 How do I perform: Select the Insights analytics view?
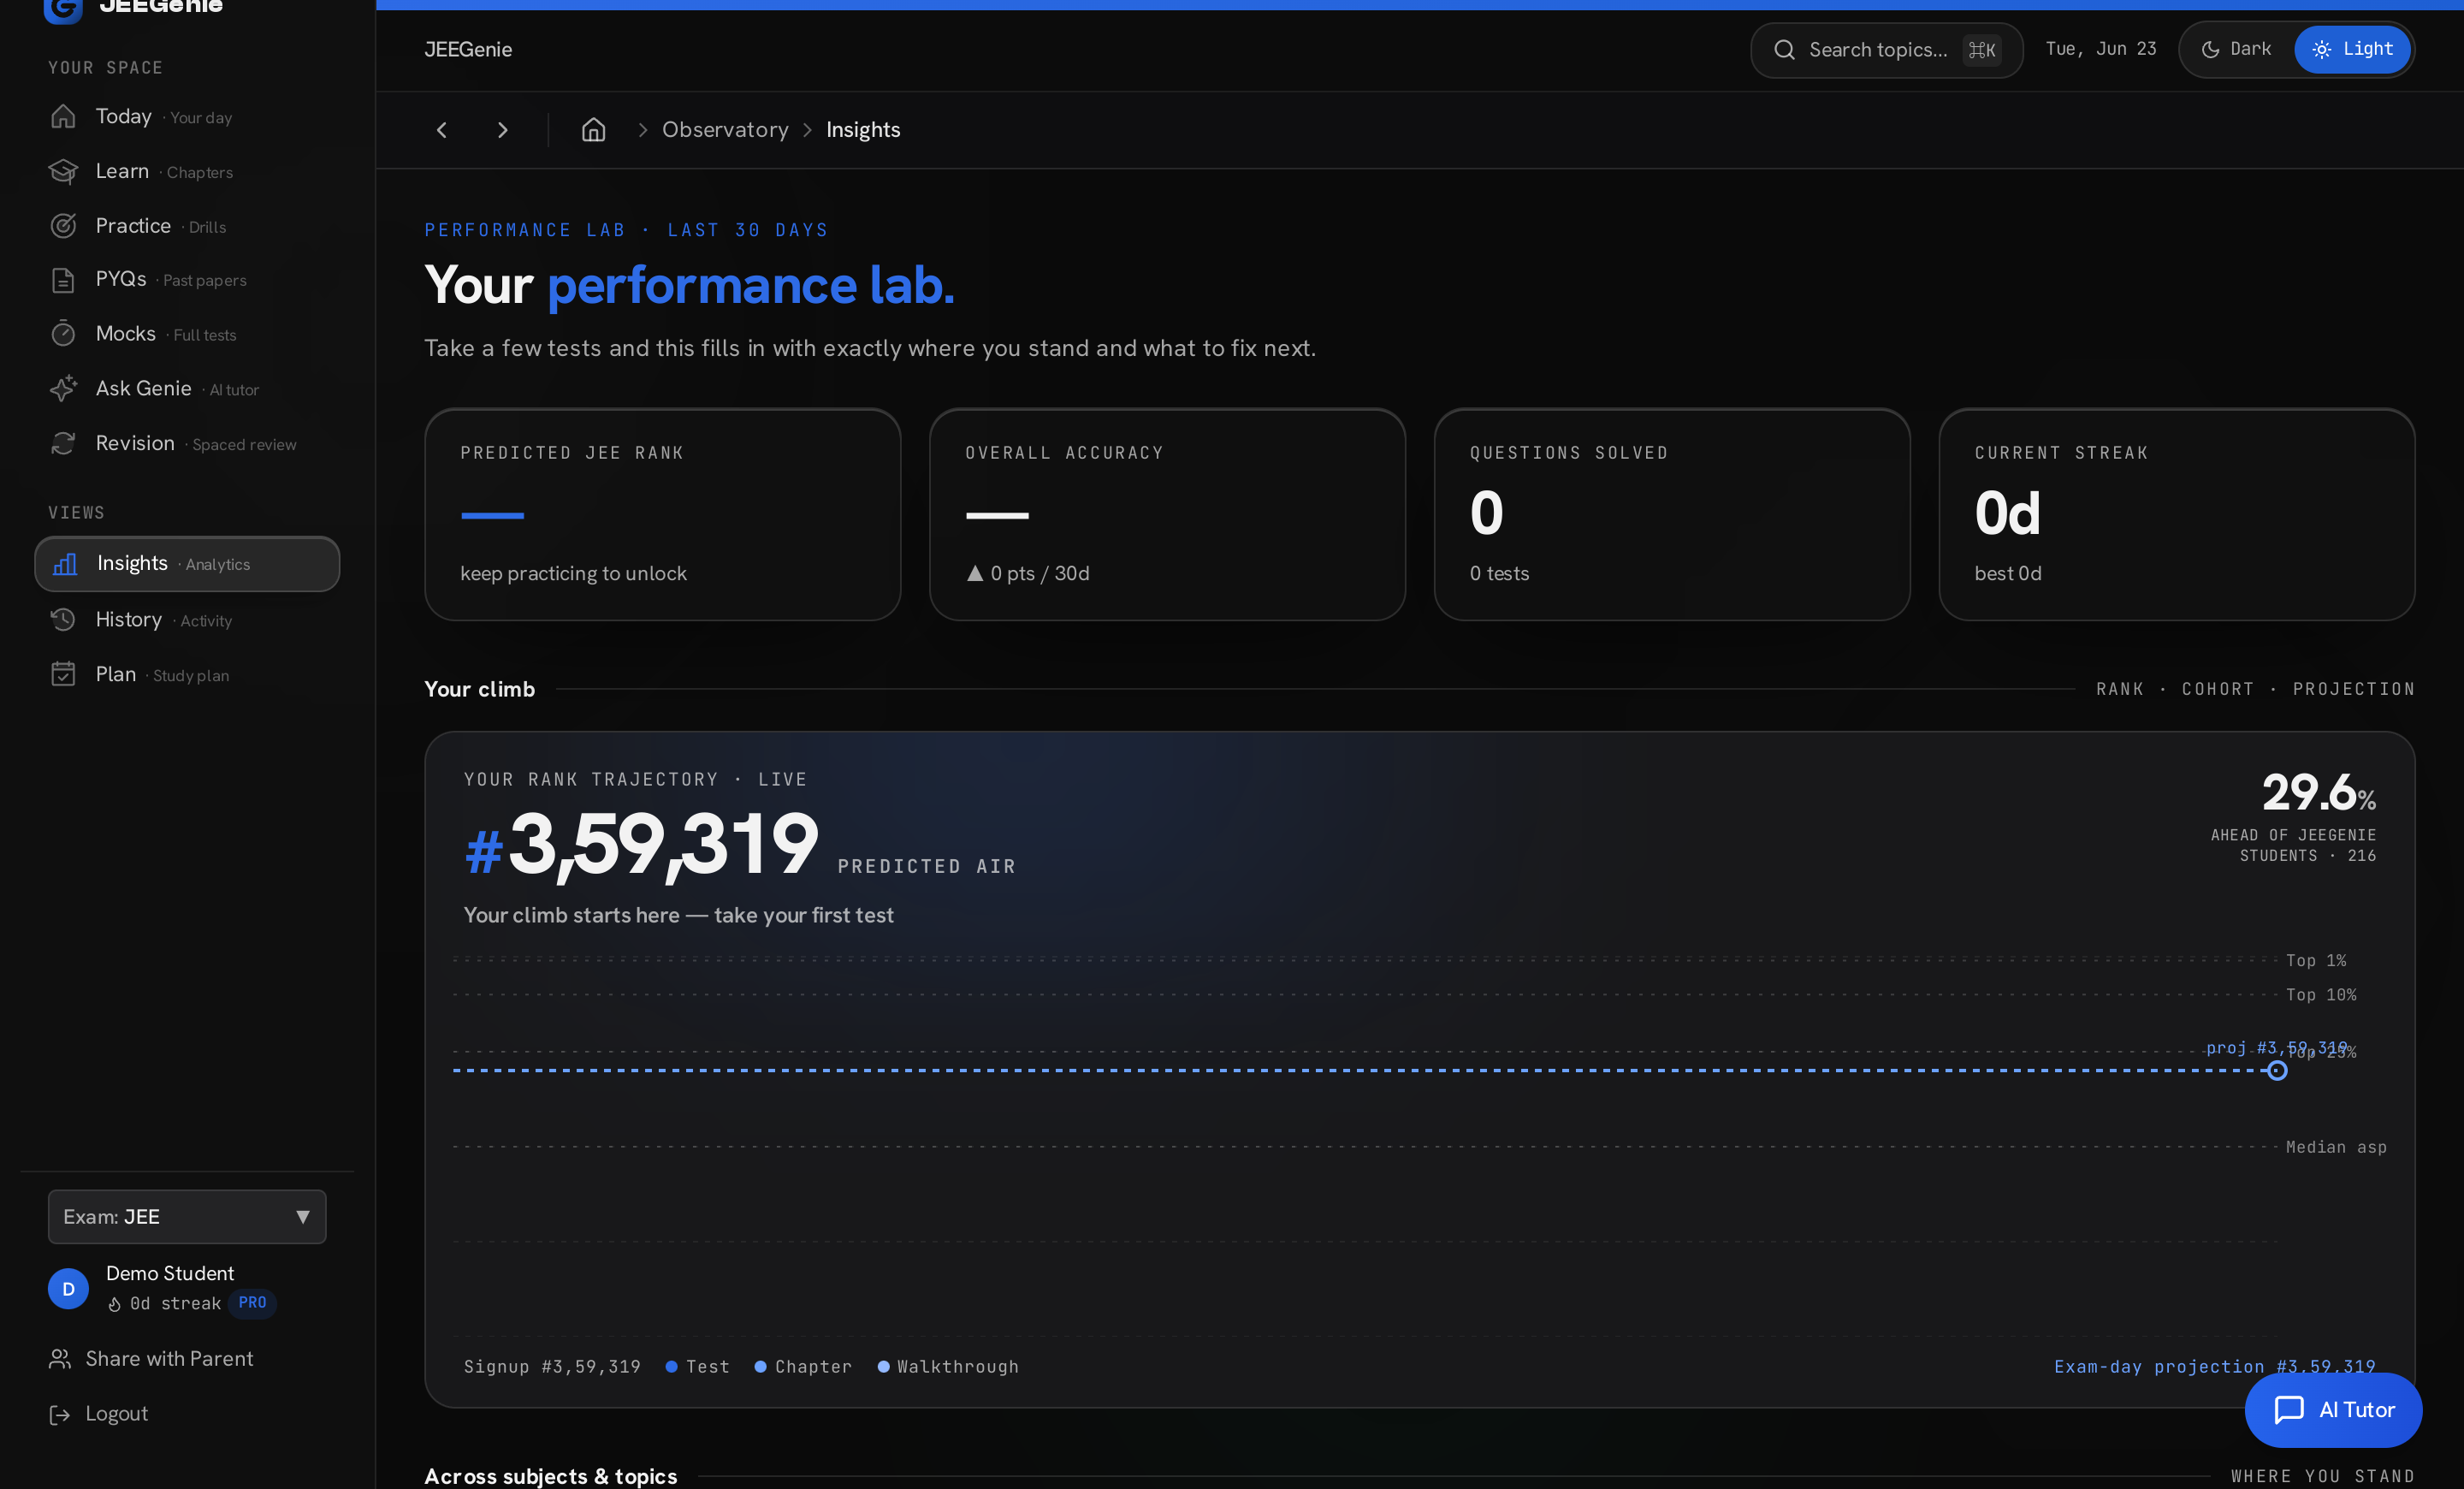click(187, 564)
